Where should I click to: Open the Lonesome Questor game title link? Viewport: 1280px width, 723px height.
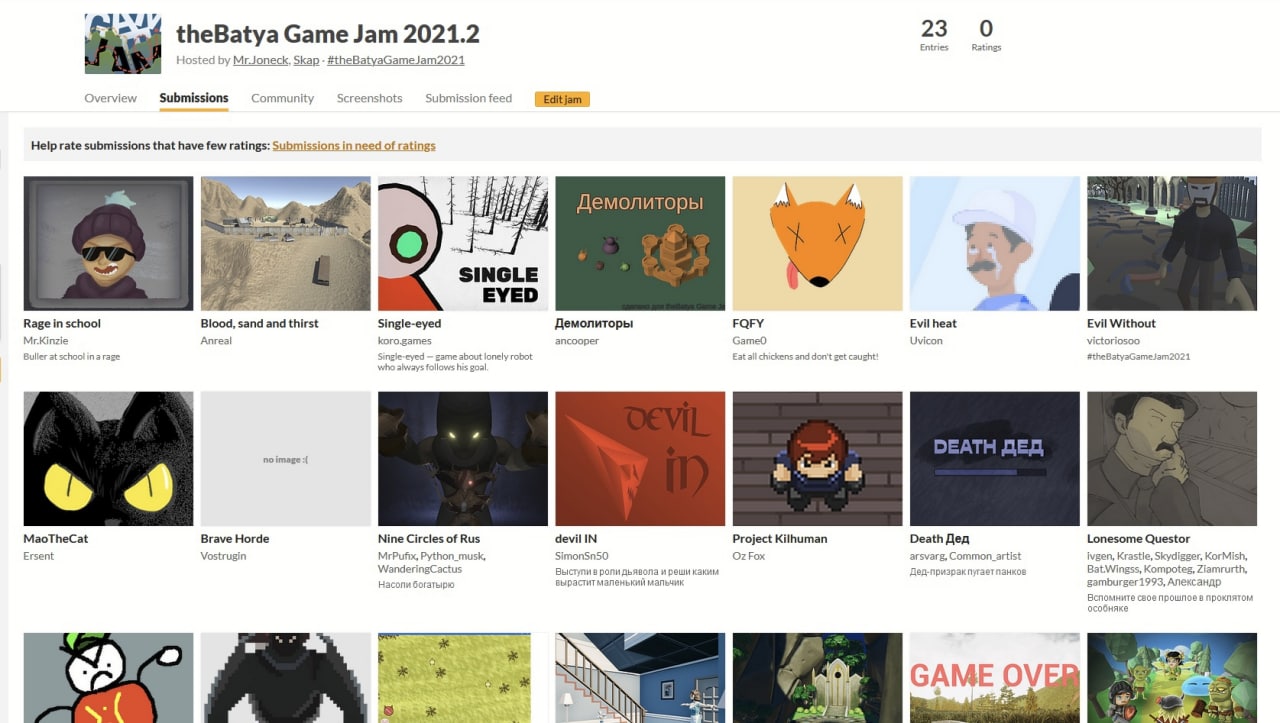[x=1139, y=539]
